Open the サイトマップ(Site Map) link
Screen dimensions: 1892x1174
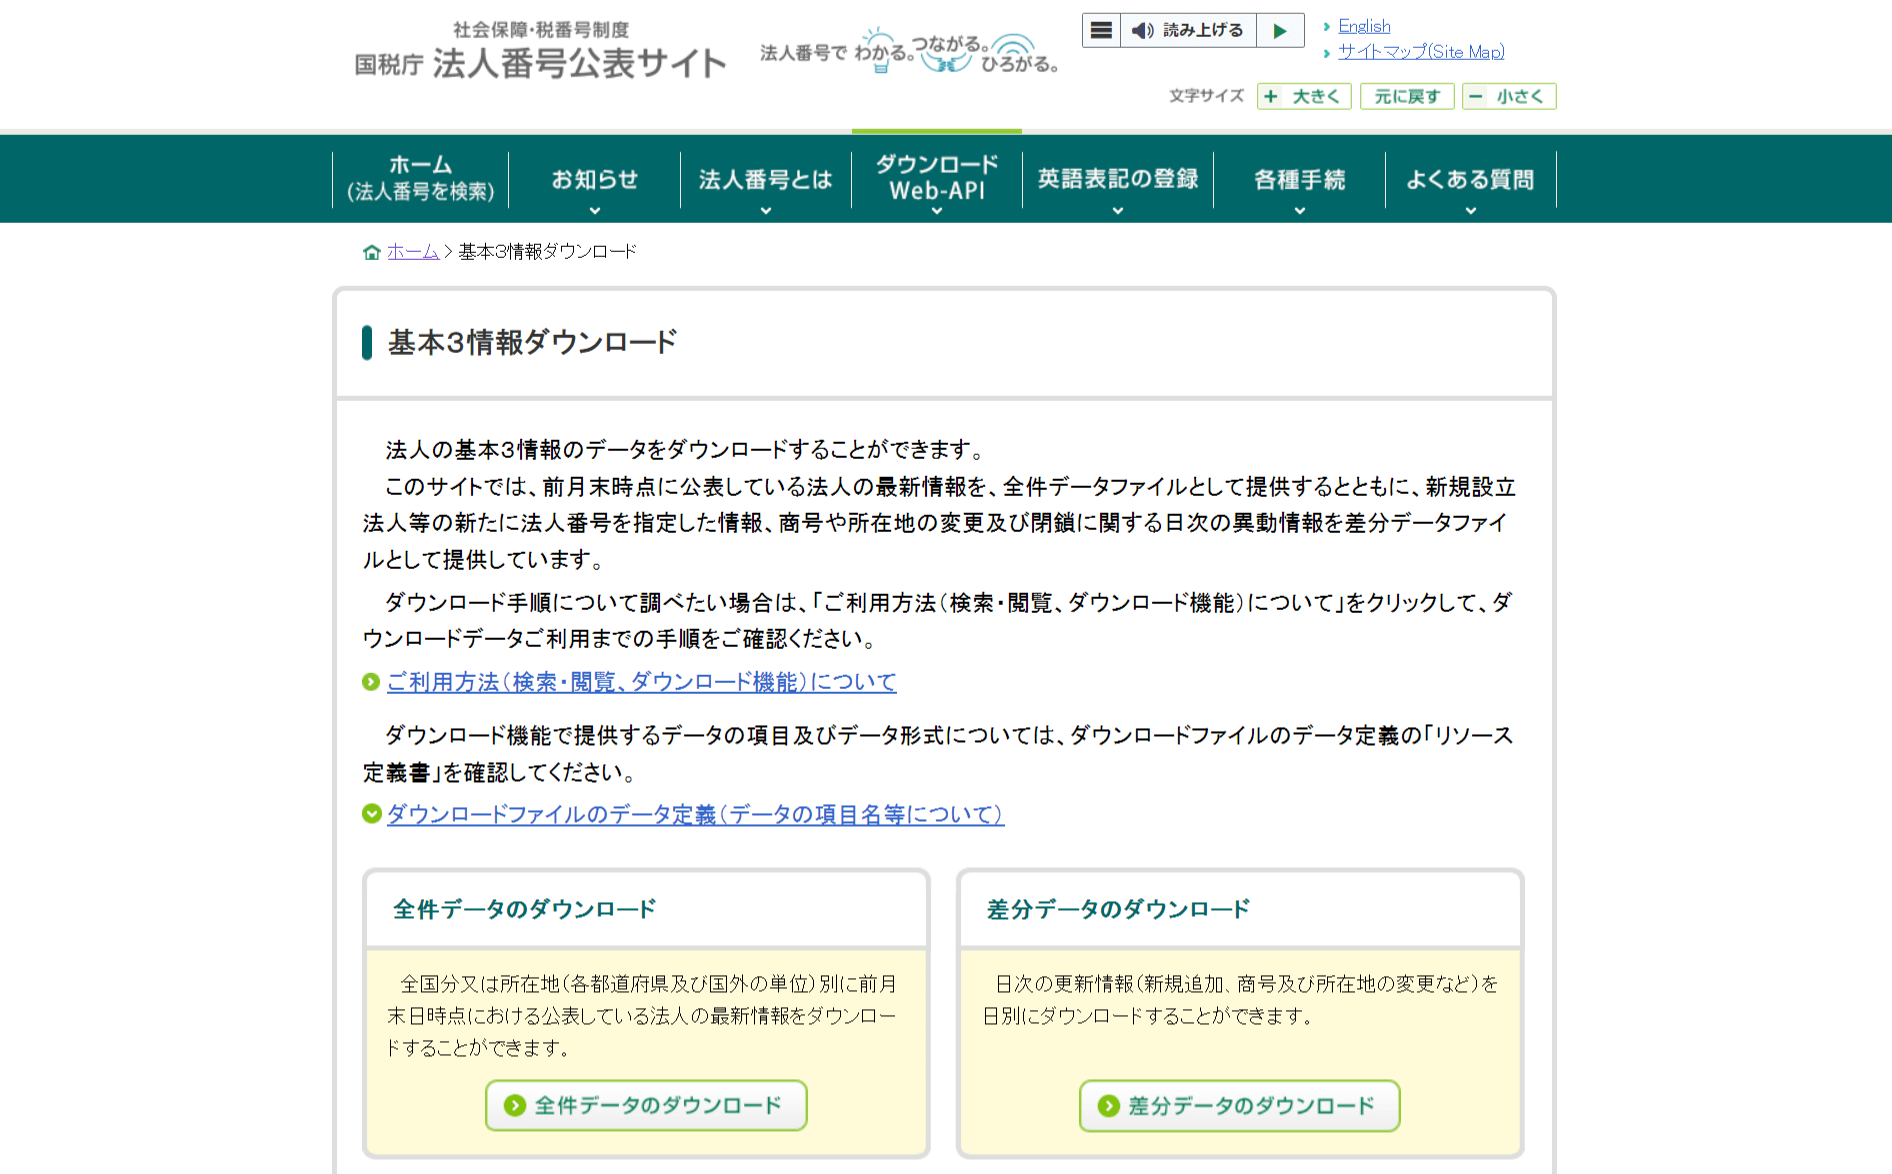[1421, 52]
